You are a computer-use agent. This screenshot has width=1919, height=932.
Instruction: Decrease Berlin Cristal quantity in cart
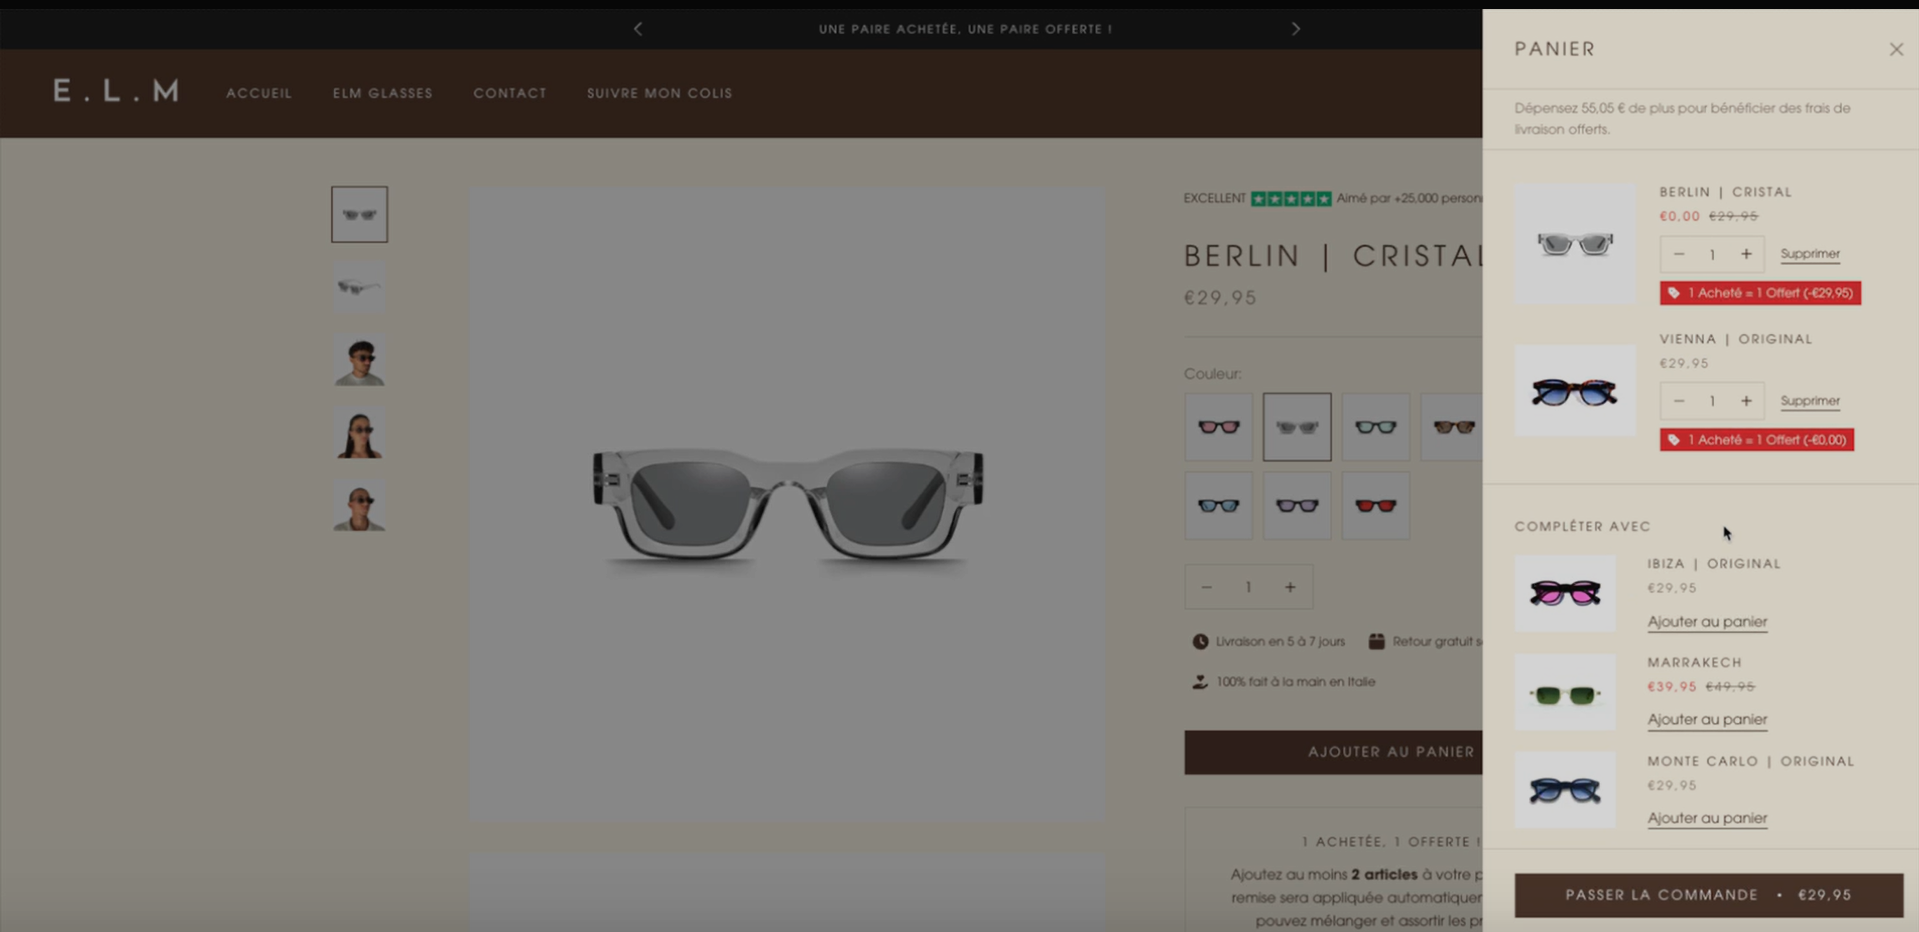tap(1679, 254)
